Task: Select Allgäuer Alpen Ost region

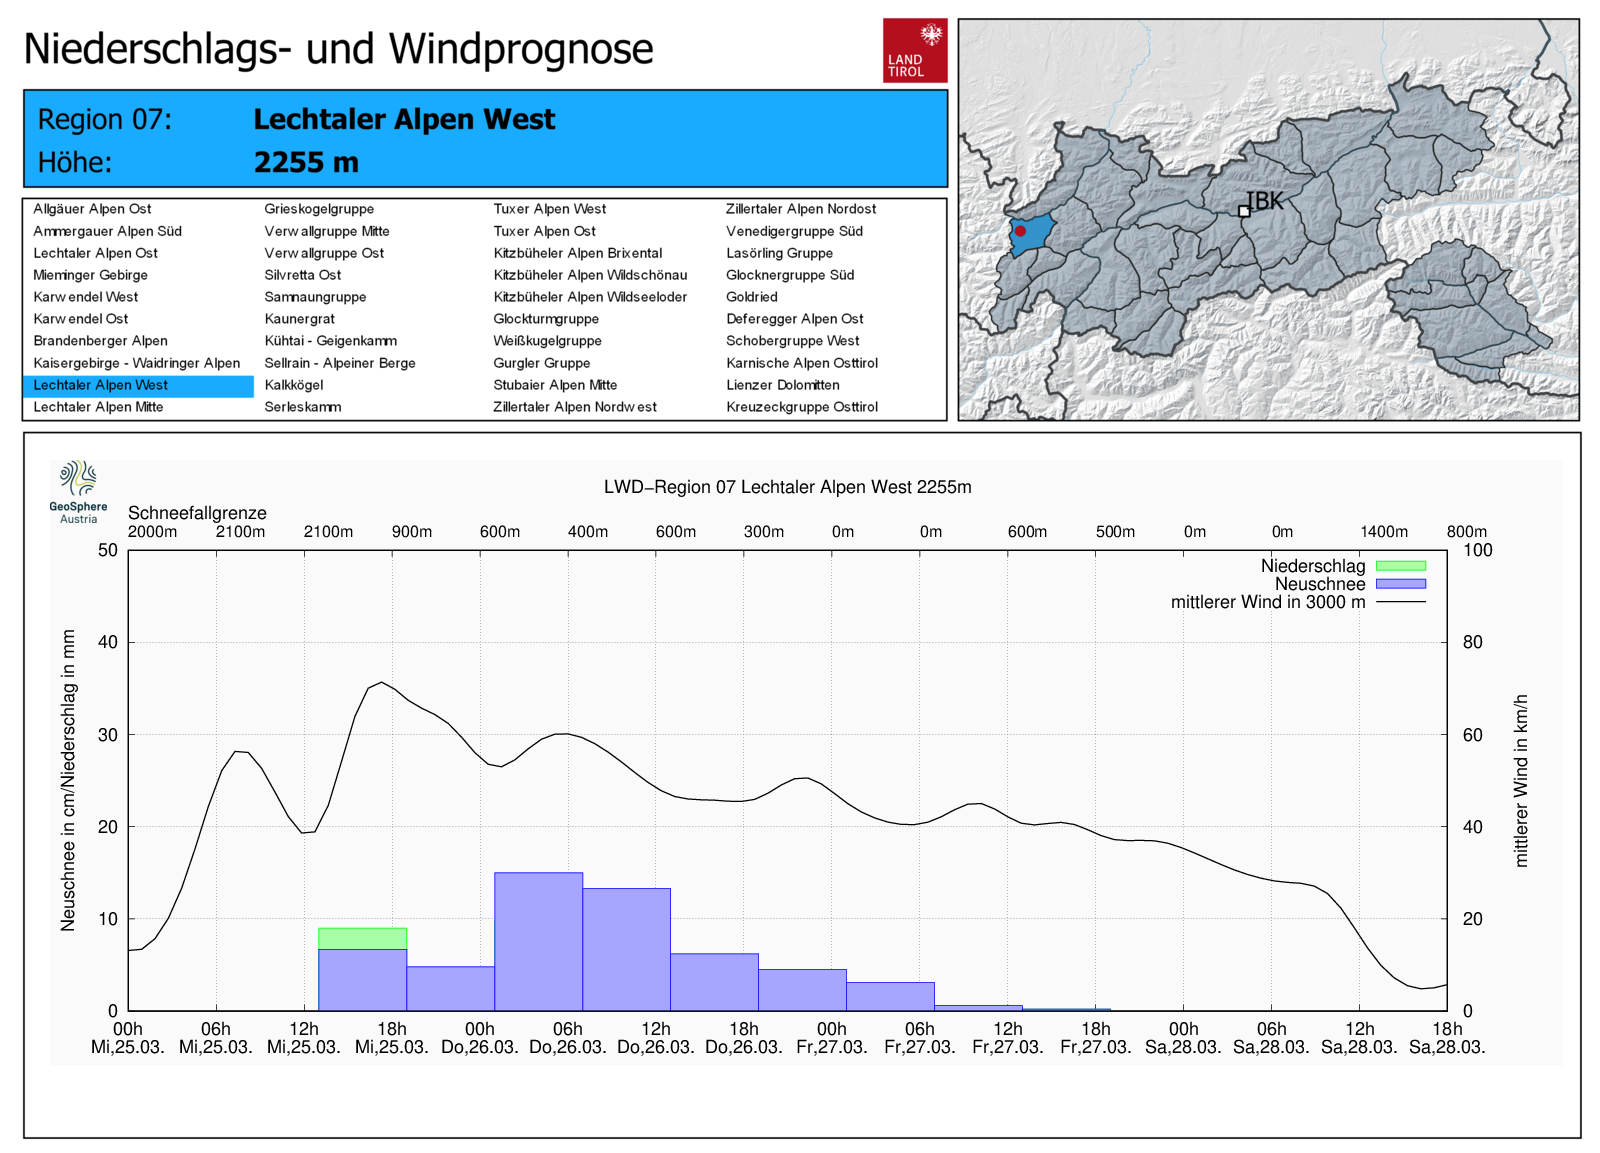Action: pos(92,209)
